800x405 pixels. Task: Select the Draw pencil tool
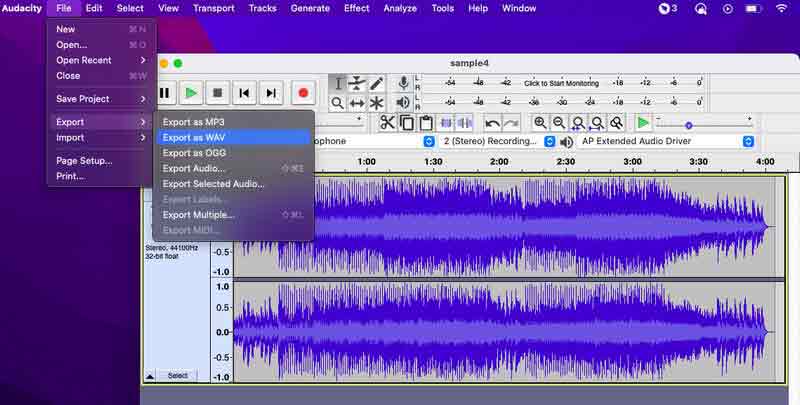pyautogui.click(x=377, y=83)
